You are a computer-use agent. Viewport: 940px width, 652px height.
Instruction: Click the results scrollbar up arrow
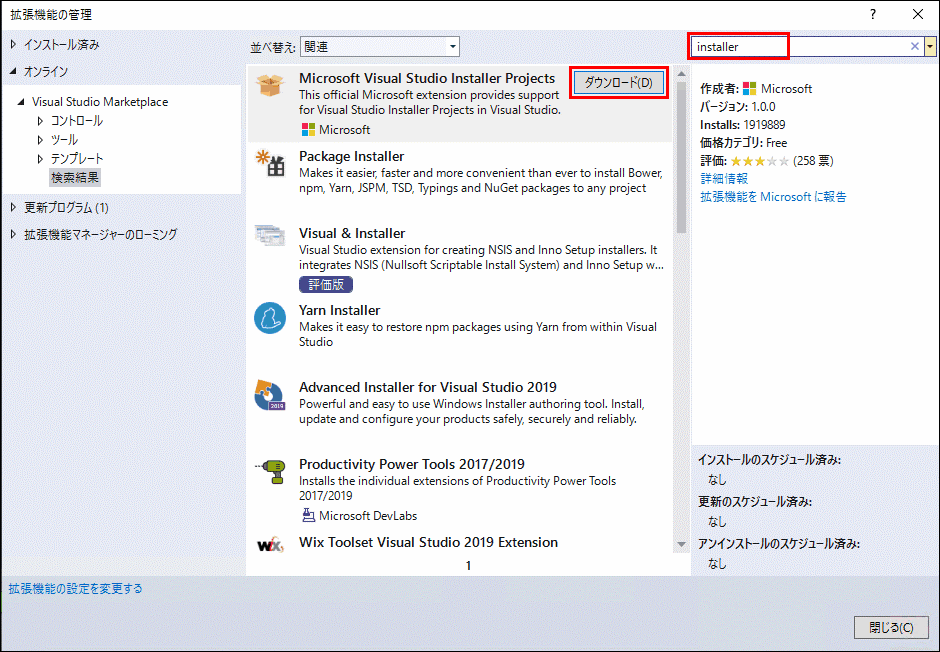681,74
